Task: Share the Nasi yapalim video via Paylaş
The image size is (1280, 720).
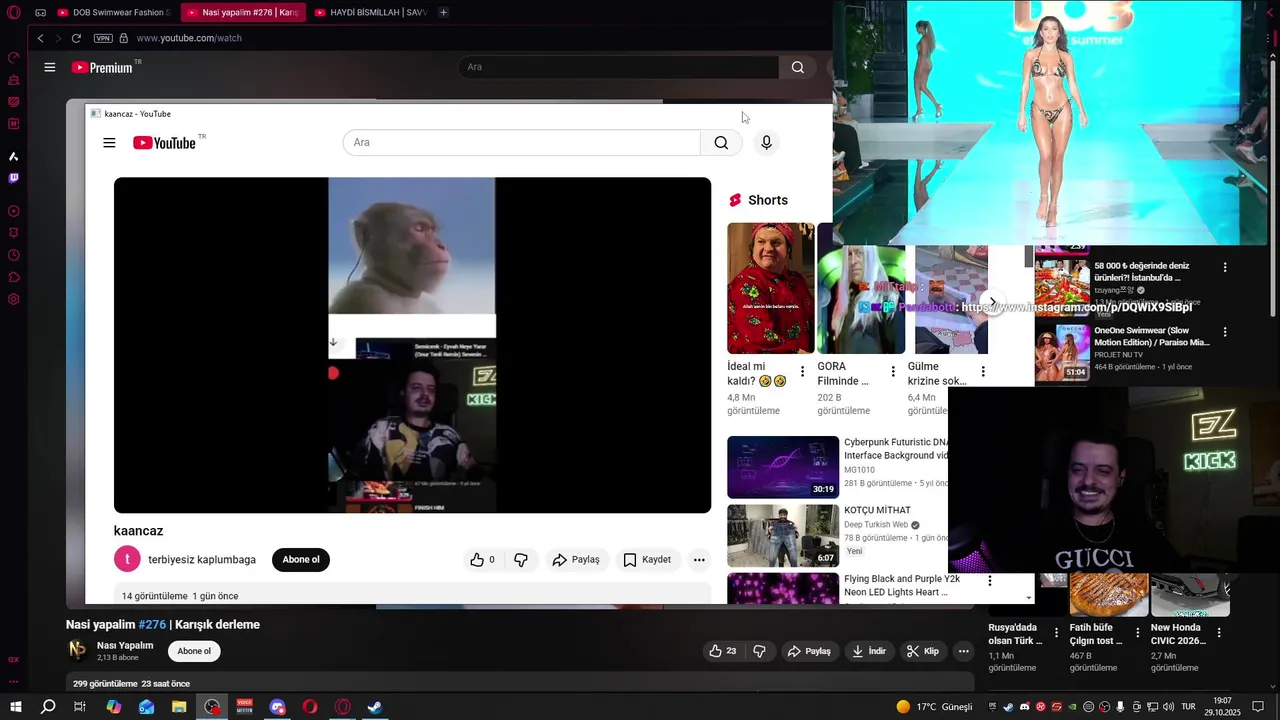Action: [808, 651]
